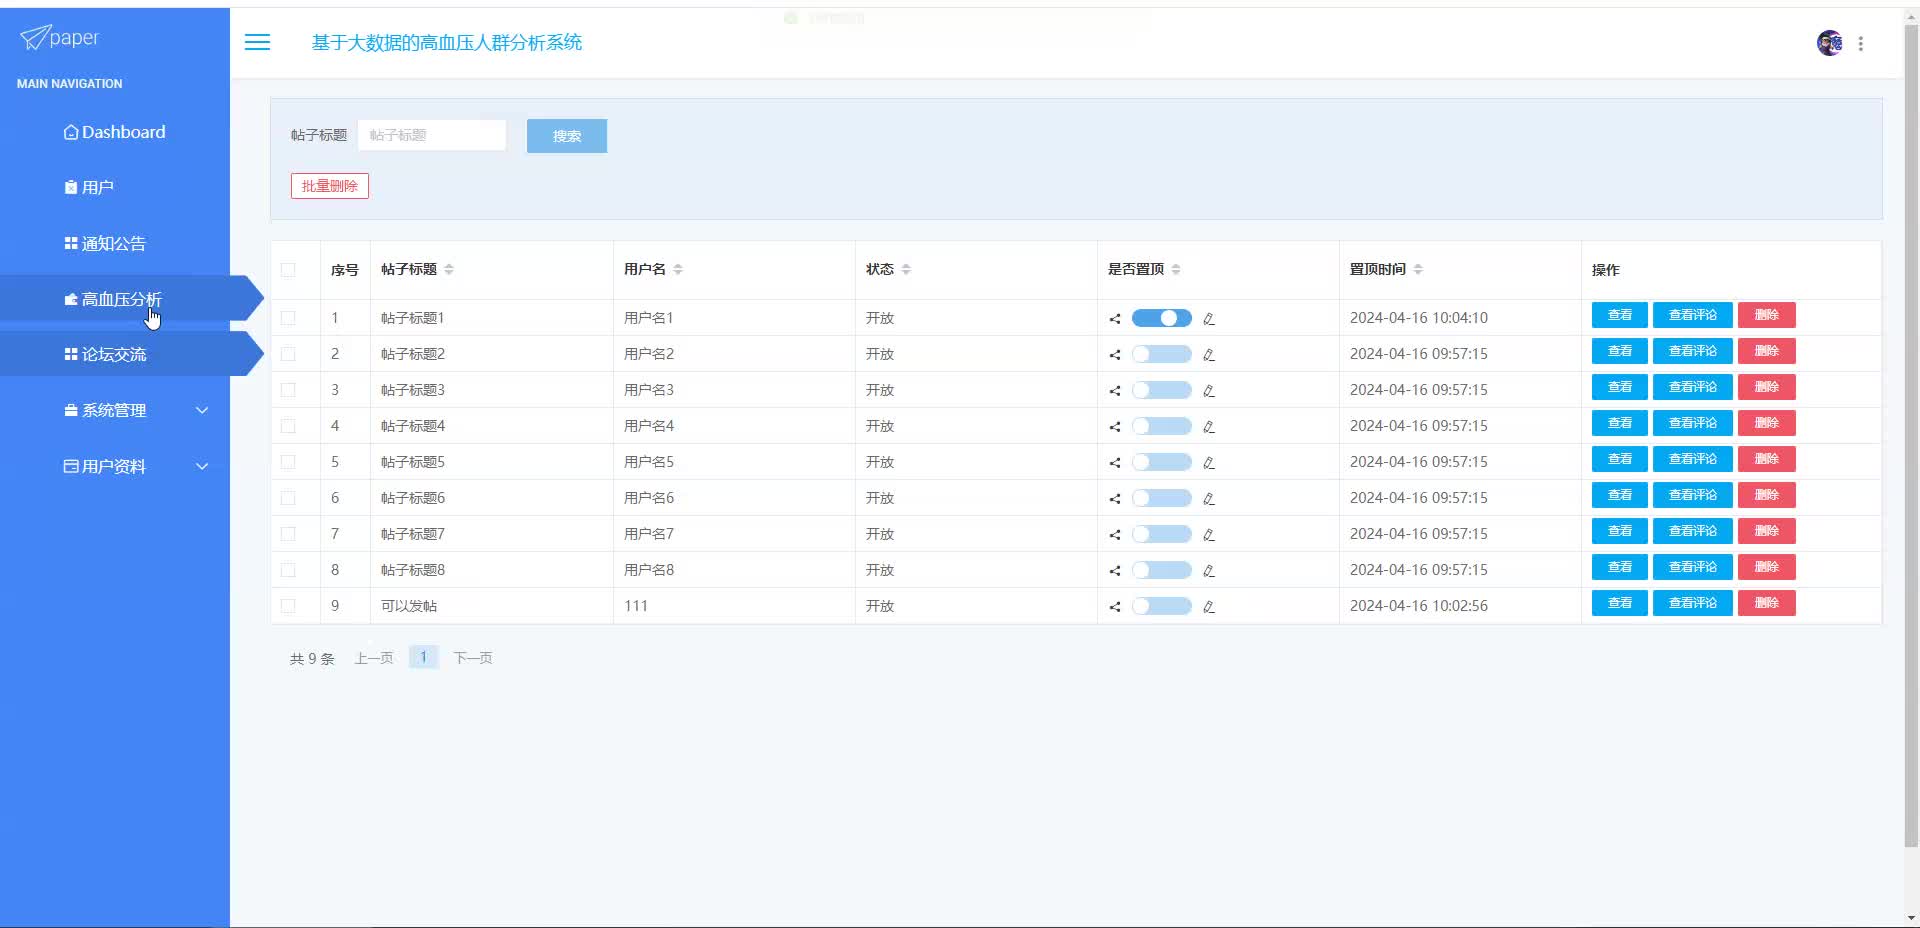Image resolution: width=1920 pixels, height=928 pixels.
Task: Sort by 状态 column arrows
Action: pyautogui.click(x=906, y=269)
